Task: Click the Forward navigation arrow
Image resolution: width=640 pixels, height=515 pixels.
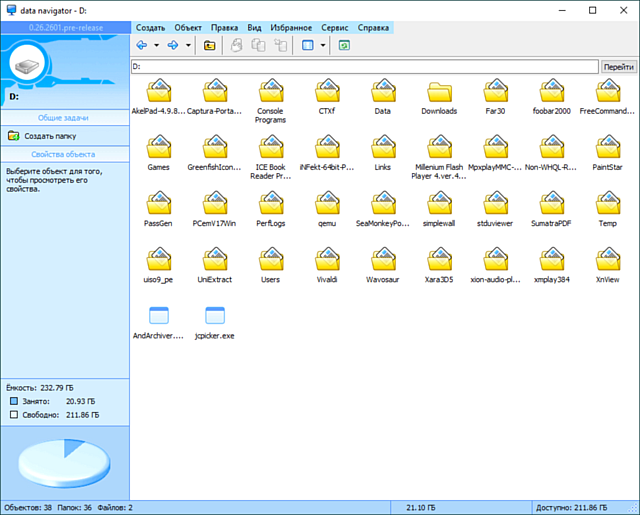Action: pos(172,46)
